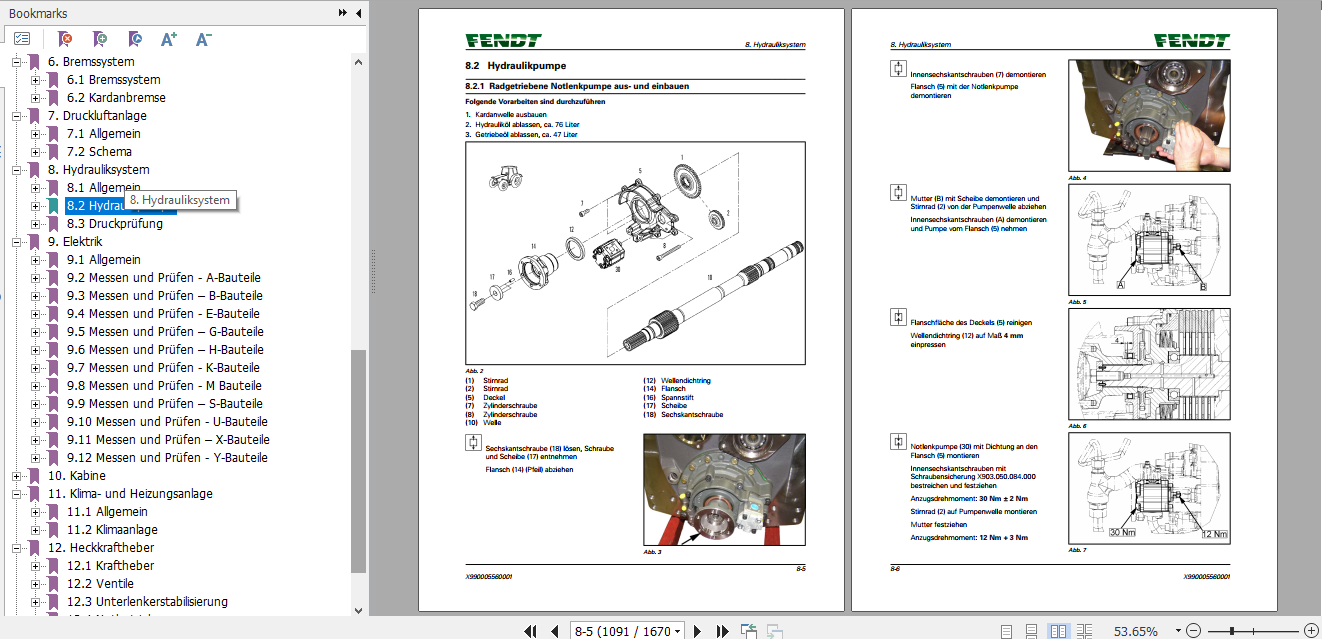Click the double-arrow expand Bookmarks panel icon
The height and width of the screenshot is (639, 1322).
[343, 13]
